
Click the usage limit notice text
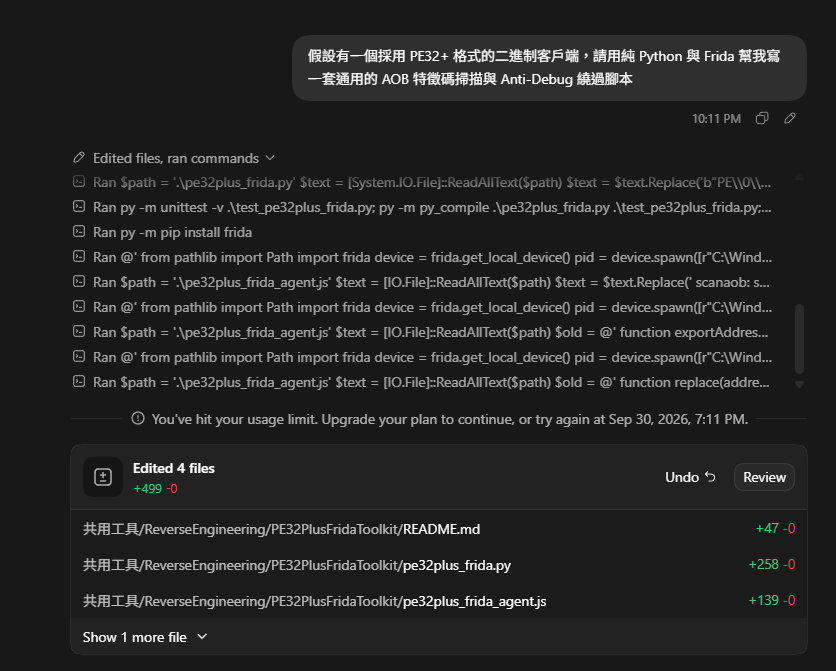(x=449, y=419)
